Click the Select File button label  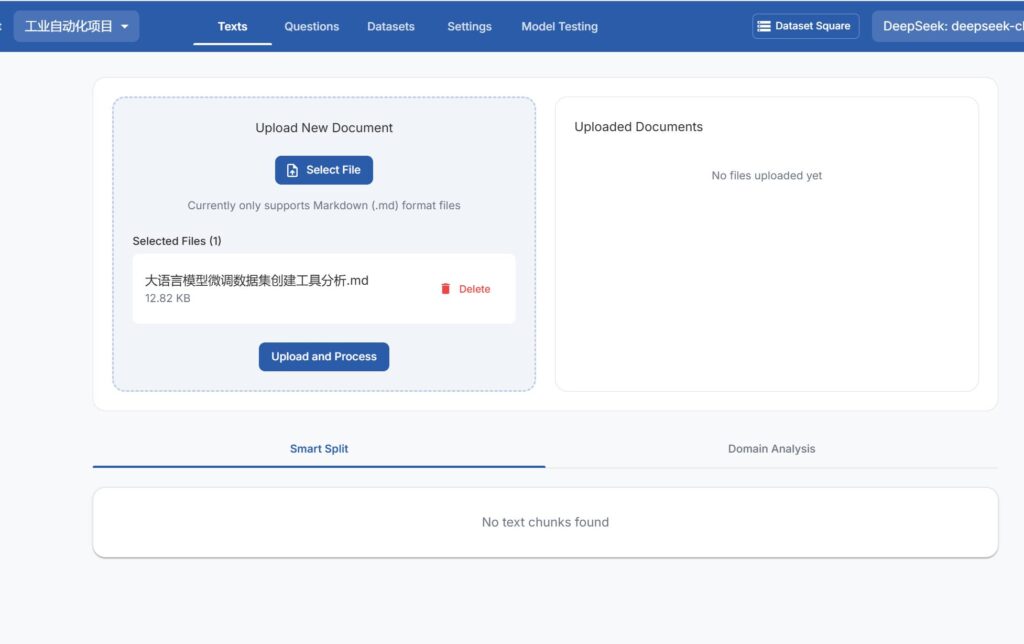[333, 170]
